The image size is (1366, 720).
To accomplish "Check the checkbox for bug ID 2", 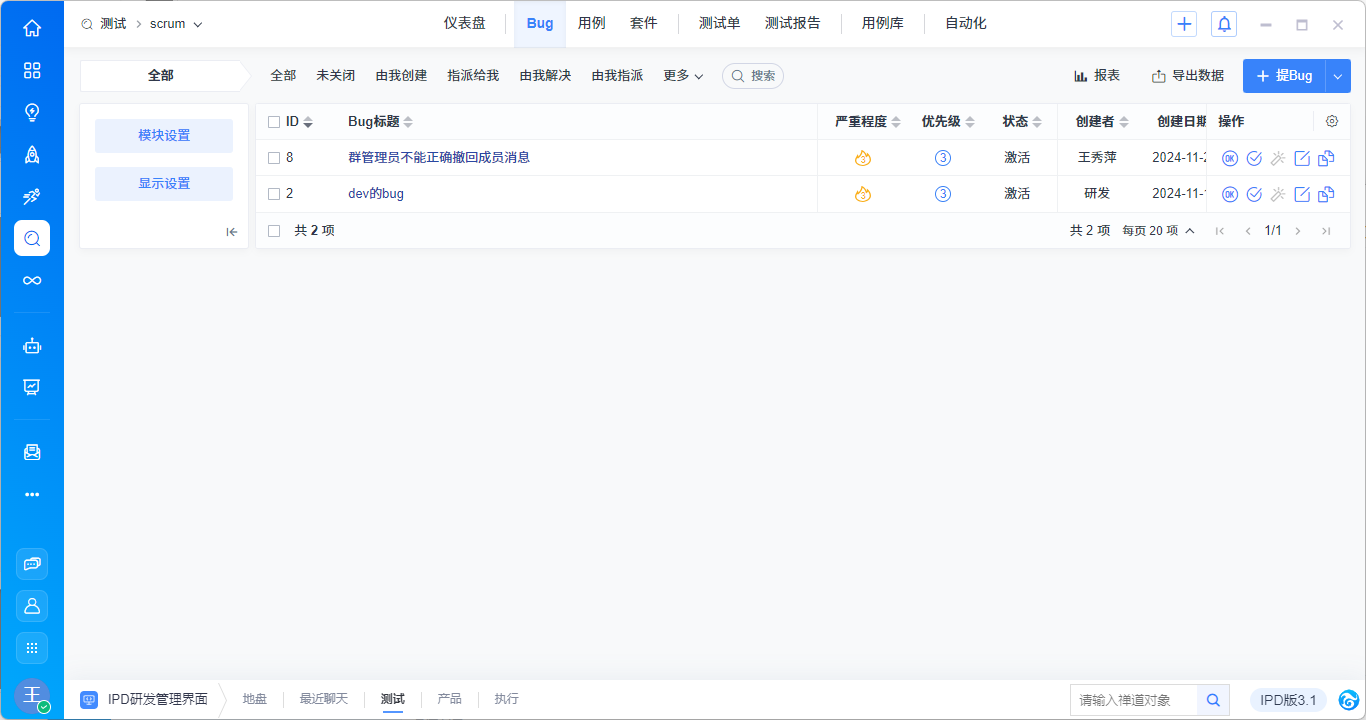I will (x=274, y=194).
